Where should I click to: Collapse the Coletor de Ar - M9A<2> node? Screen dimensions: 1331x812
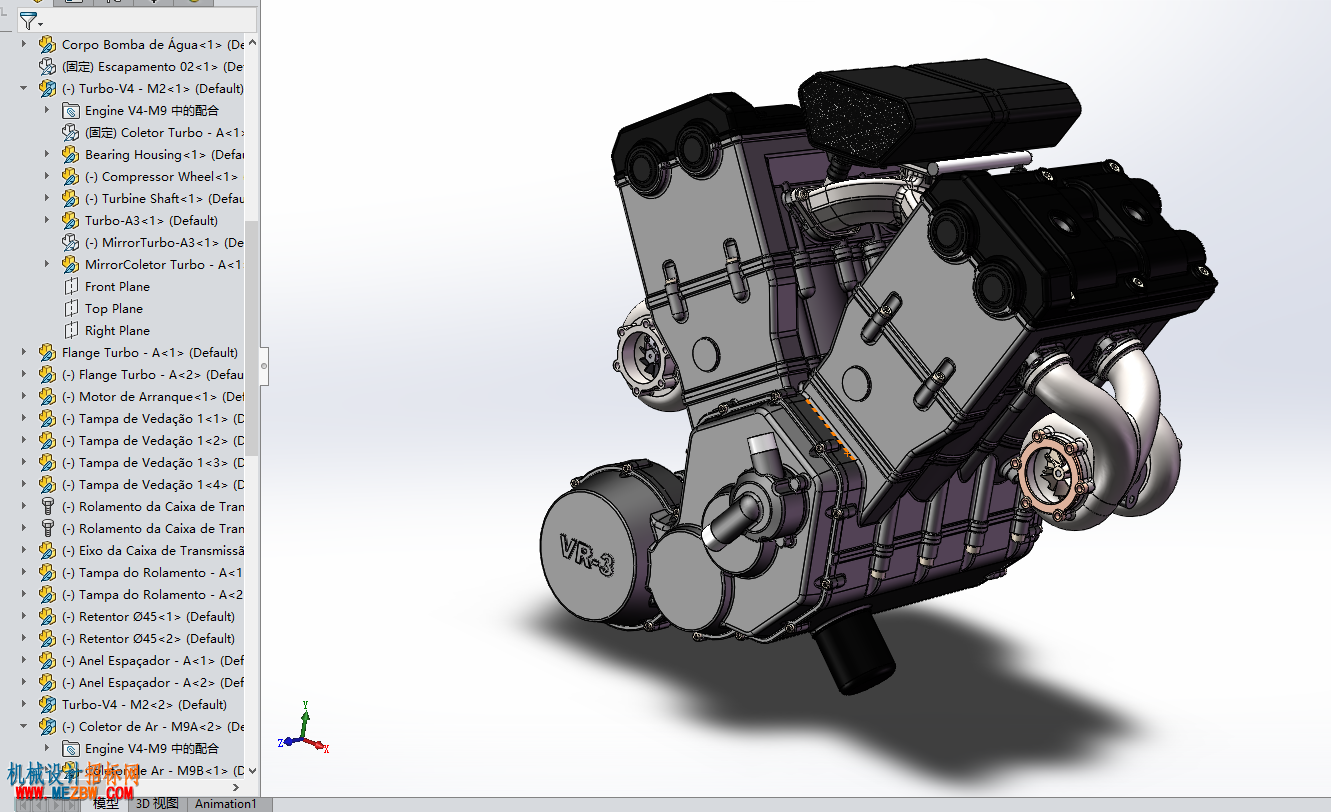click(x=24, y=726)
